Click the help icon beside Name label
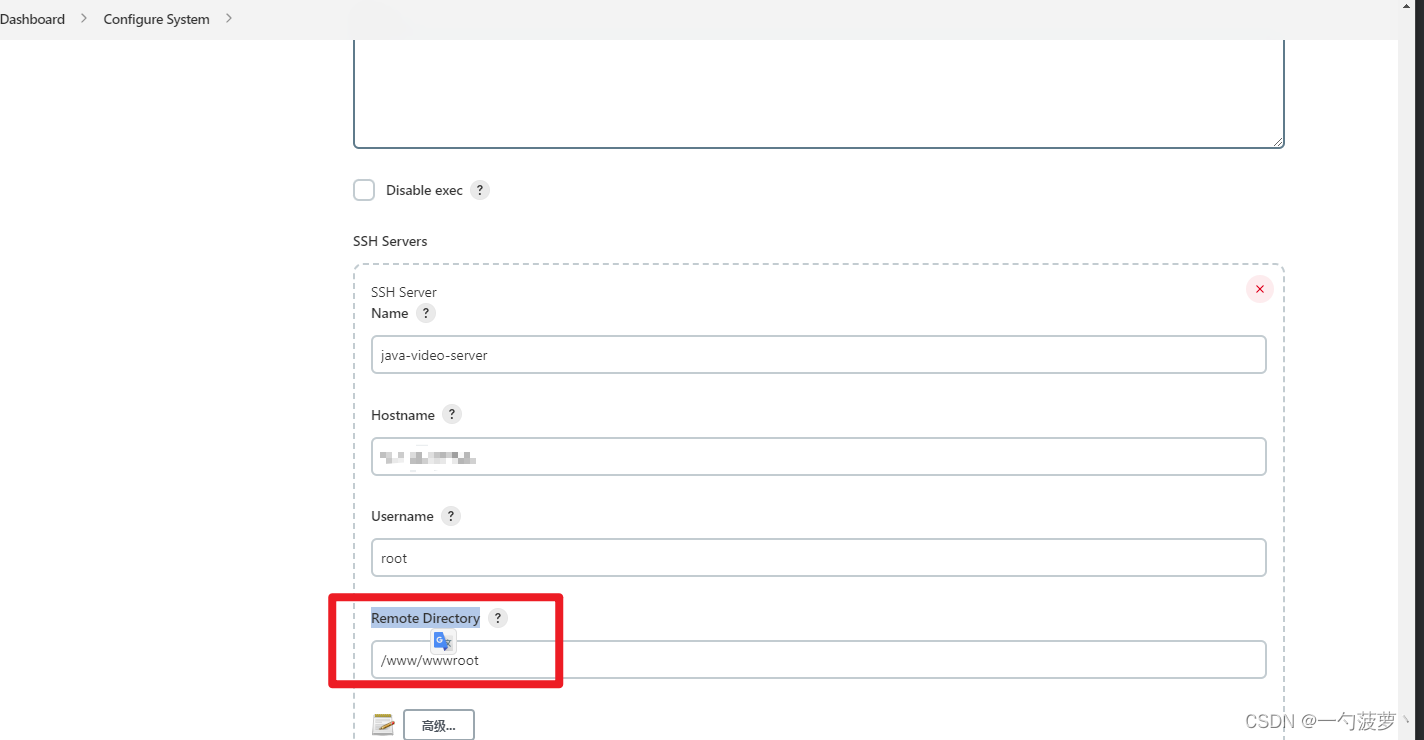The height and width of the screenshot is (740, 1424). [x=426, y=313]
